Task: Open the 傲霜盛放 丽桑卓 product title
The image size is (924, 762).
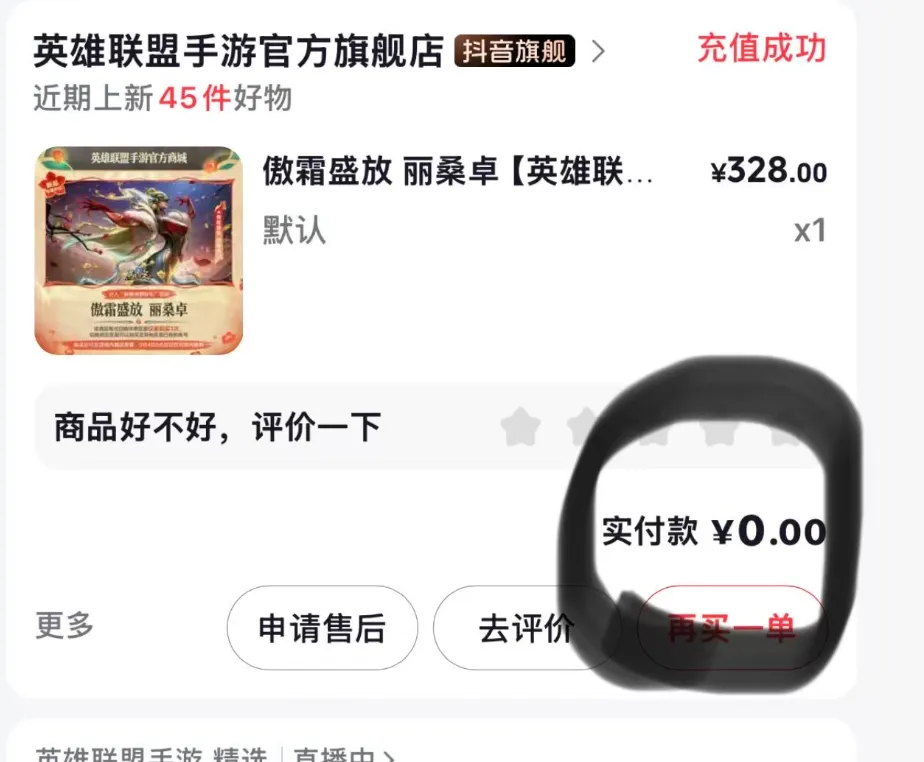Action: [457, 171]
